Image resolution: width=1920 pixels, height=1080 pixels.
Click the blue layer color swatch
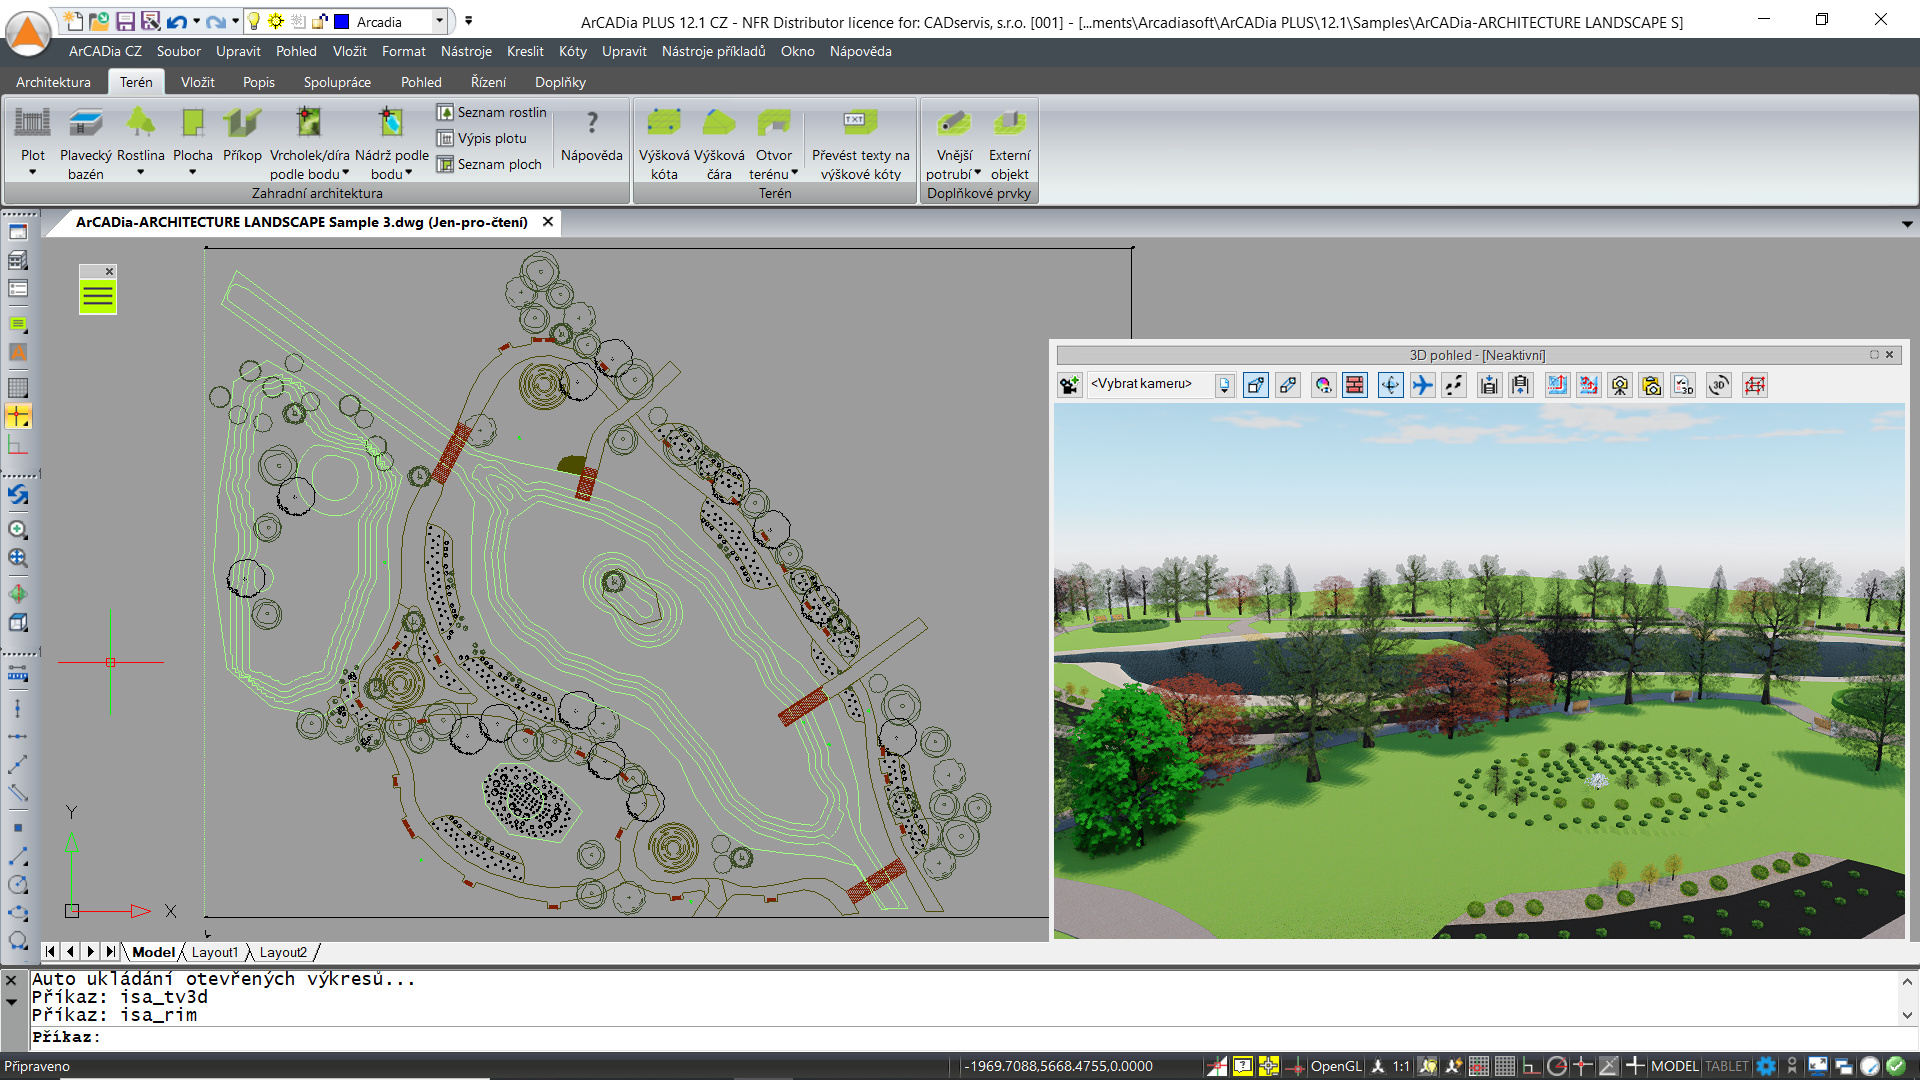(342, 21)
